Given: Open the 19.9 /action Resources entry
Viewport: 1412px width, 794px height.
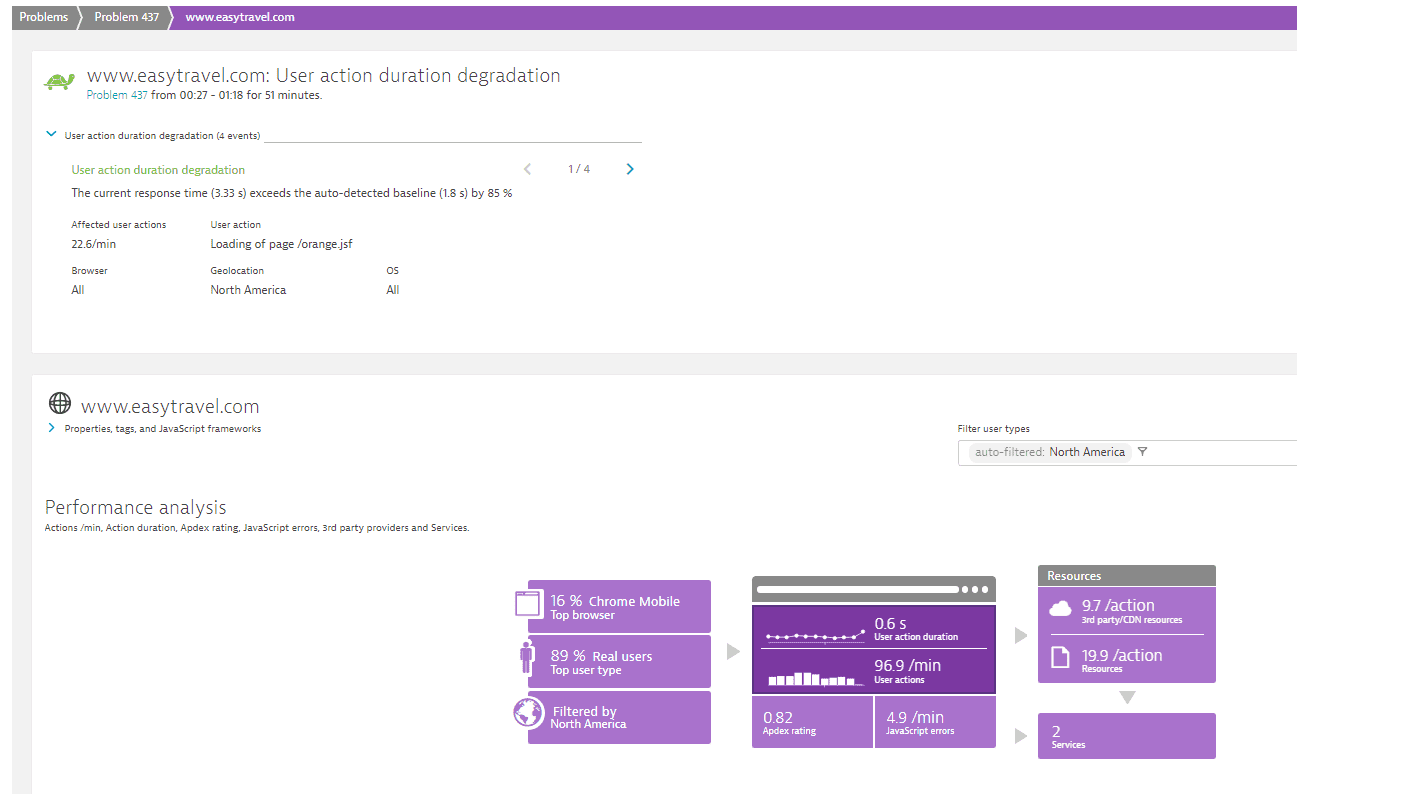Looking at the screenshot, I should tap(1127, 659).
